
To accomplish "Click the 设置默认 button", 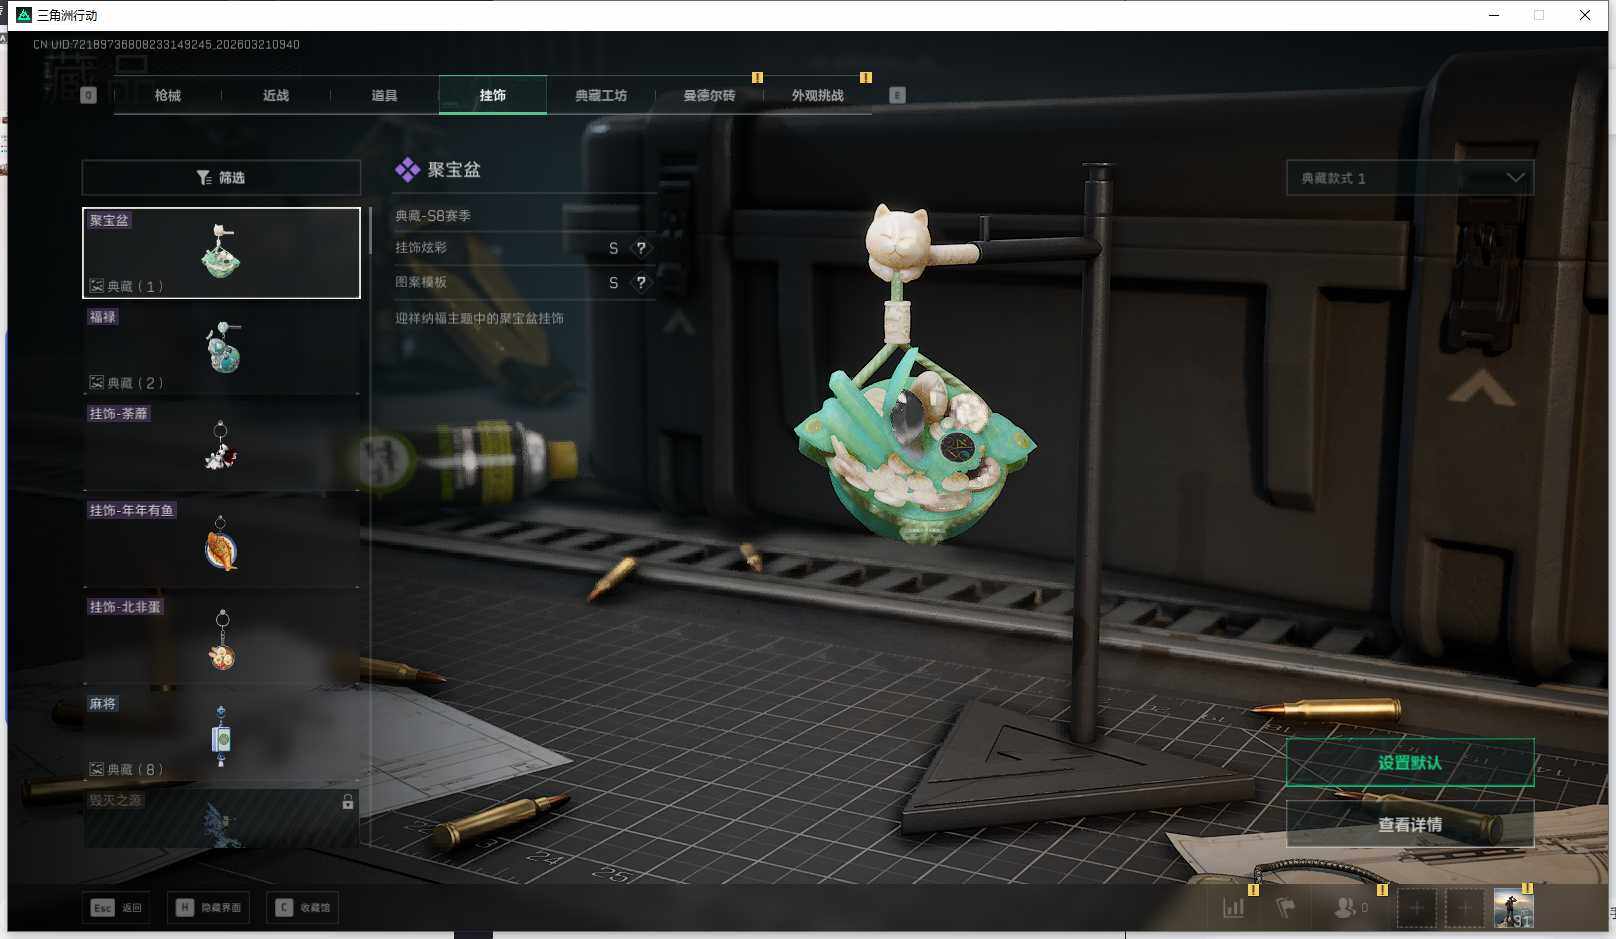I will pyautogui.click(x=1410, y=763).
